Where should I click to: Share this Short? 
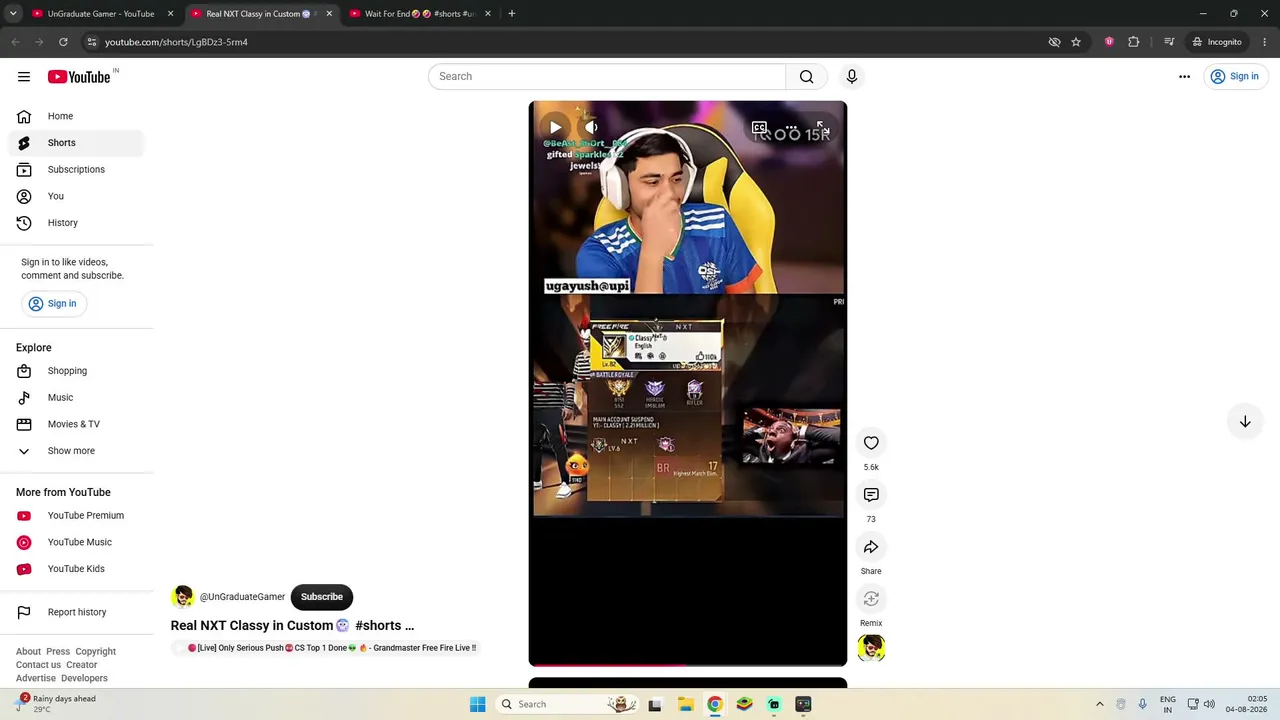[x=871, y=547]
